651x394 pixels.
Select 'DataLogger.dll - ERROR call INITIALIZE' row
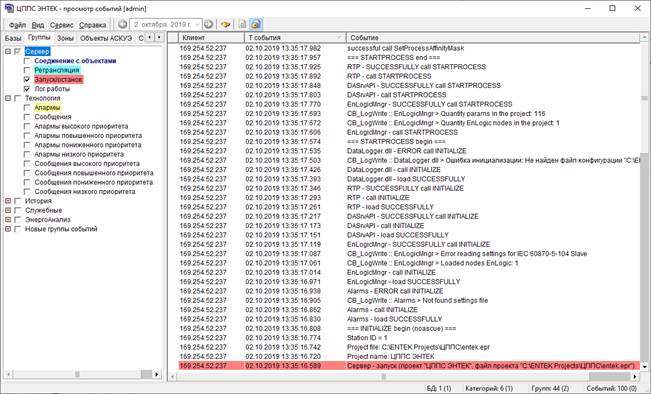tap(409, 151)
